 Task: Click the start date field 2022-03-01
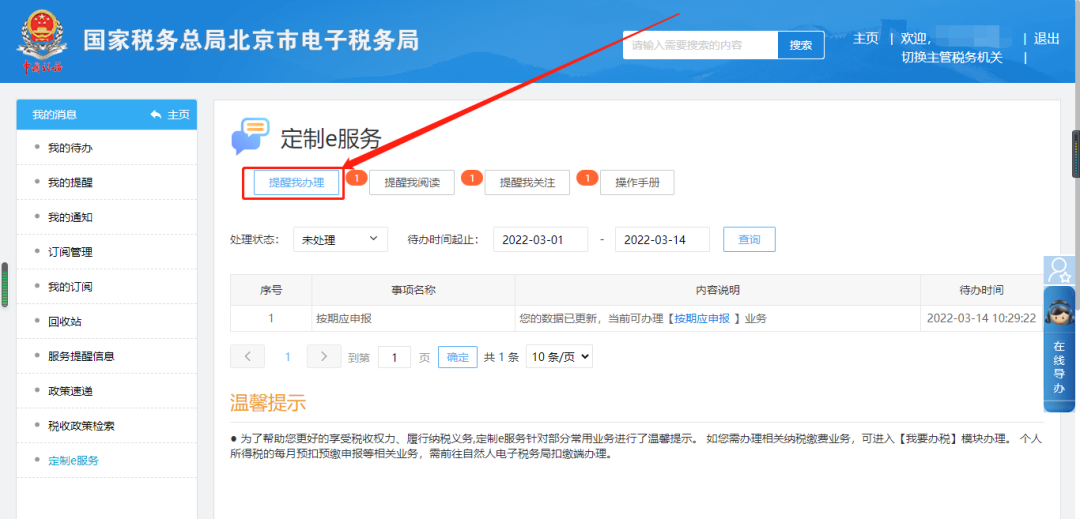(x=541, y=240)
